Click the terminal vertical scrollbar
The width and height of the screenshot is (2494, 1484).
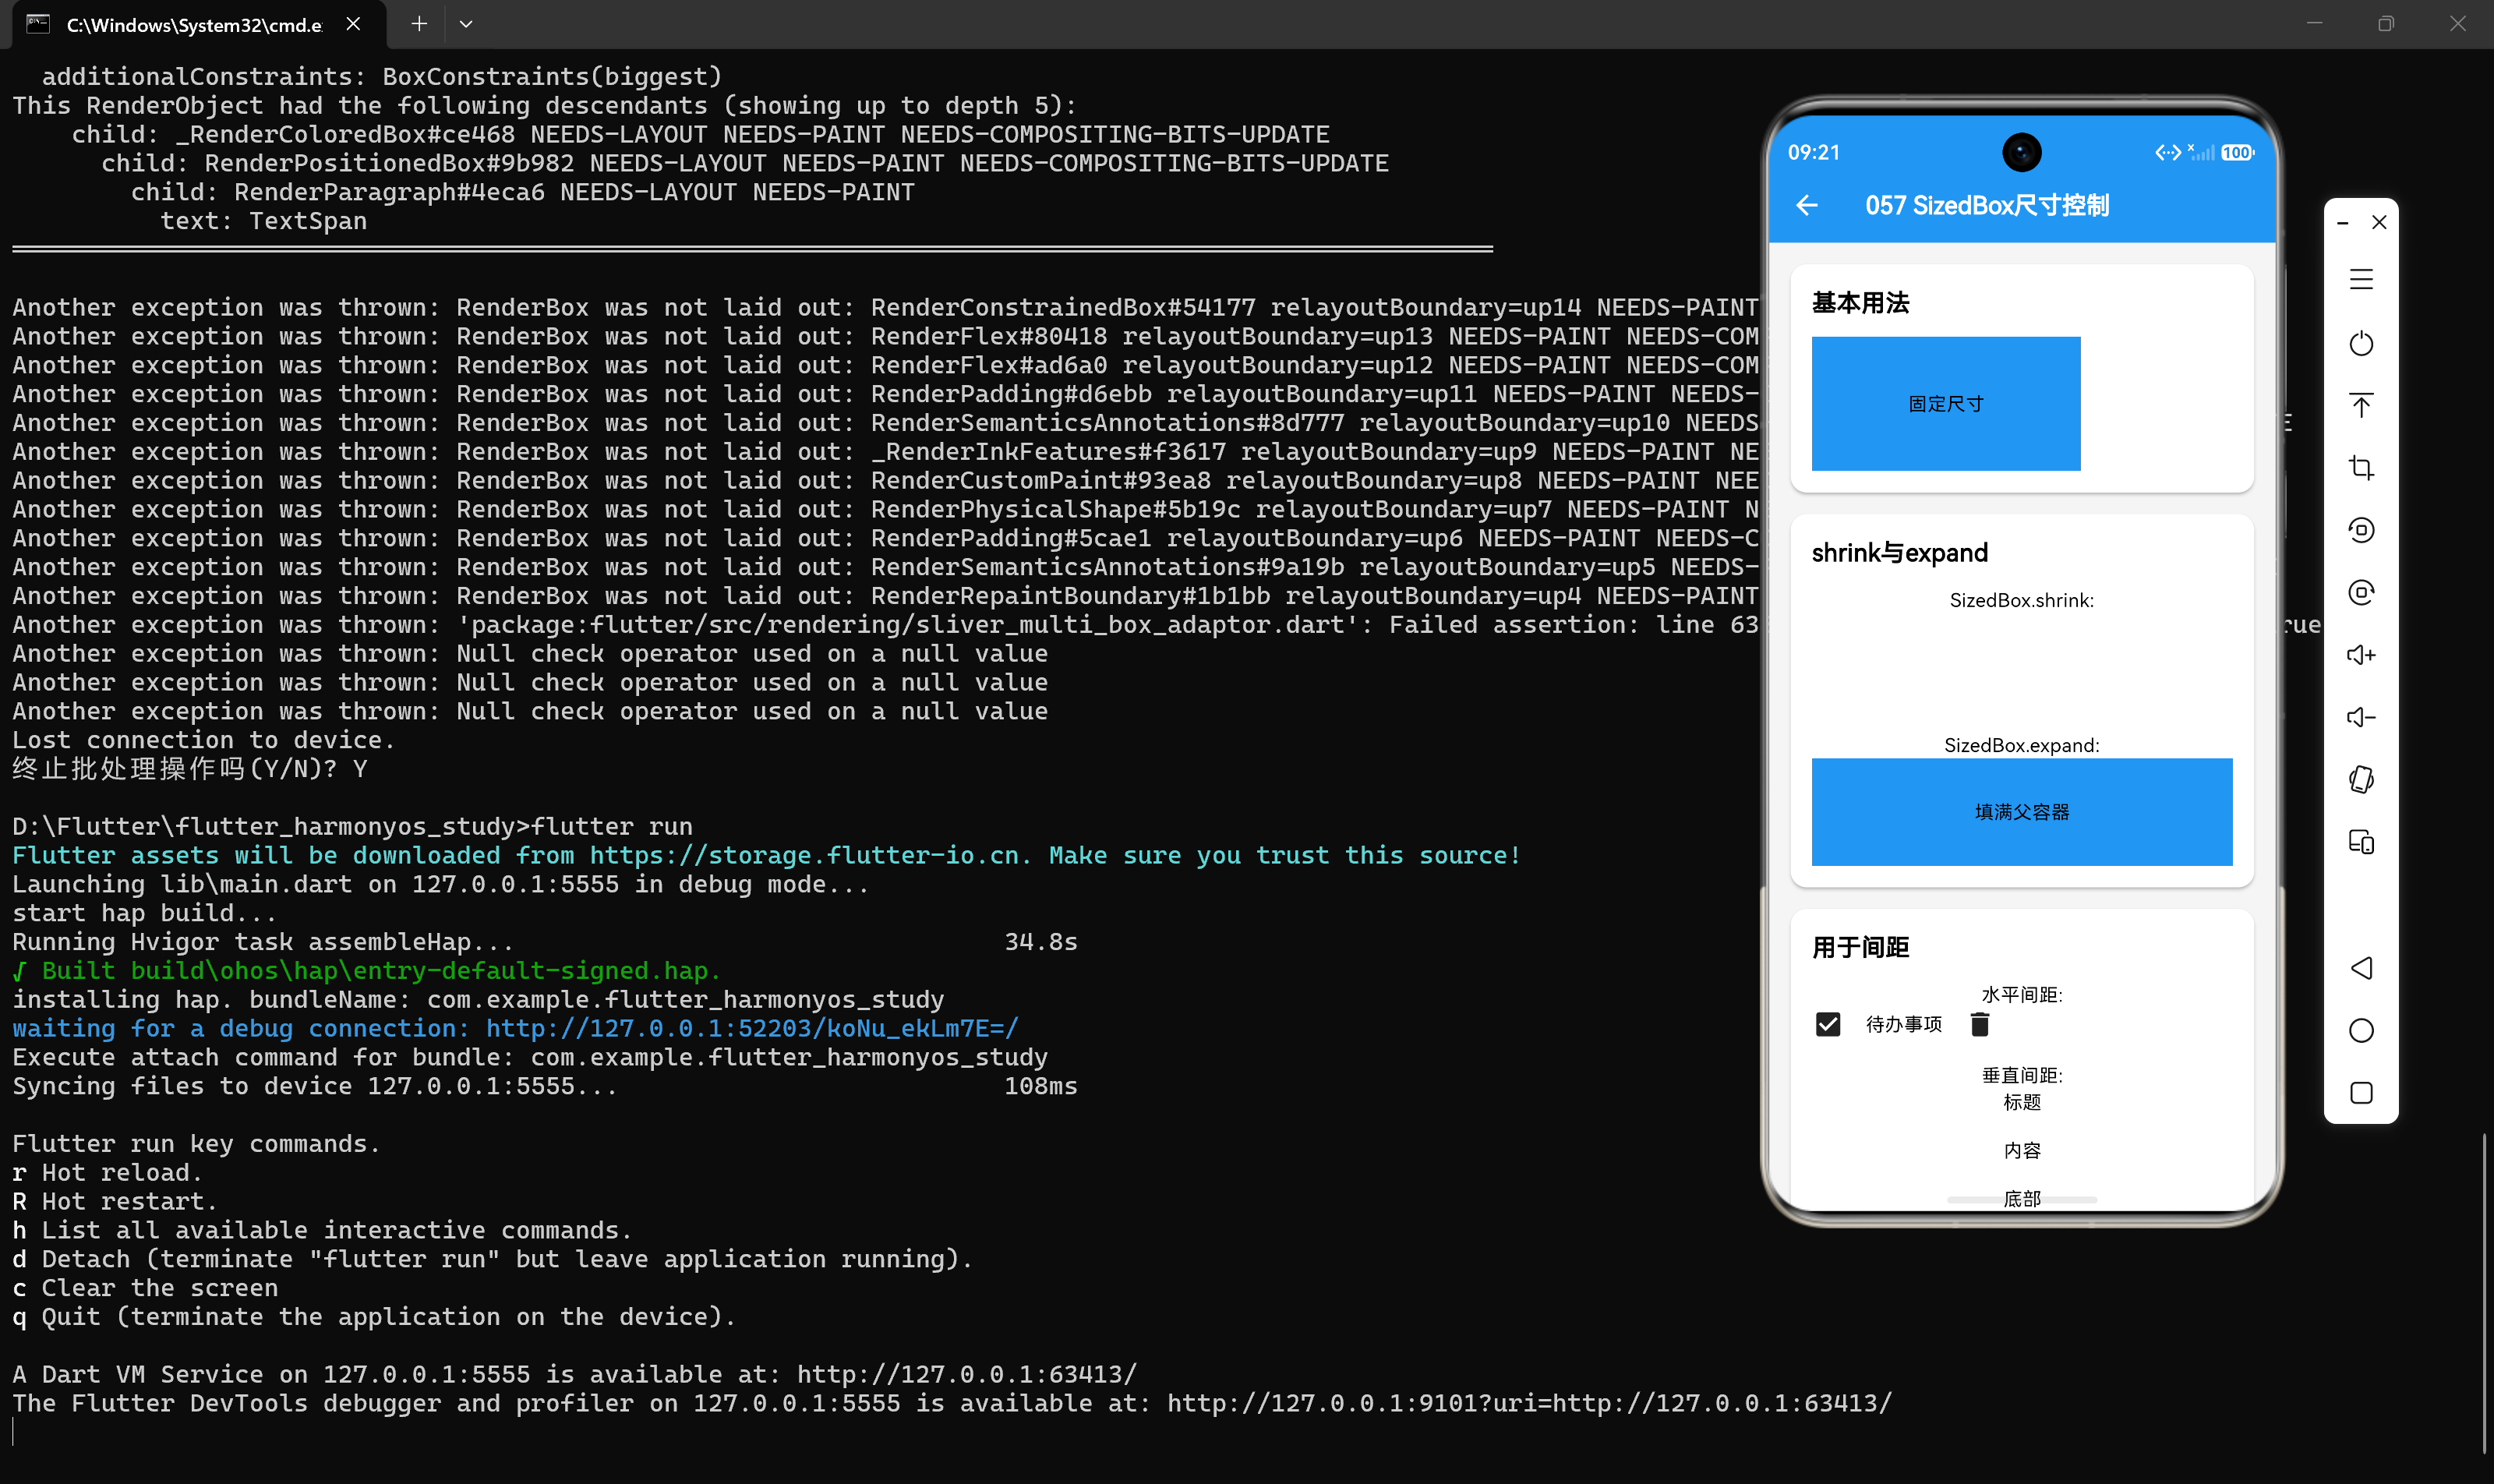click(x=2484, y=1293)
